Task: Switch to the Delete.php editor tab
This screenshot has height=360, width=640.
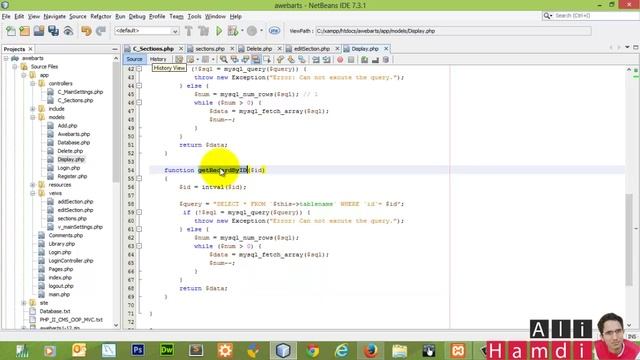Action: coord(259,49)
